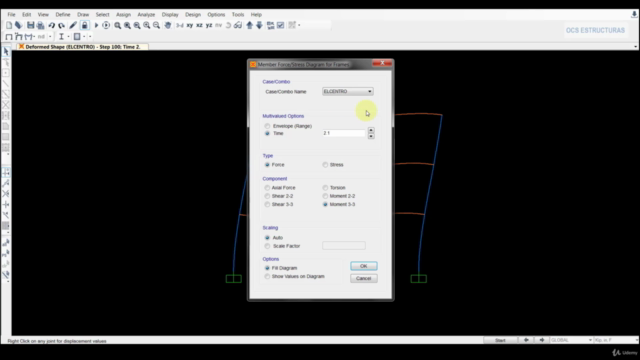Decrease Time value with down stepper
Viewport: 640px width, 360px height.
371,136
